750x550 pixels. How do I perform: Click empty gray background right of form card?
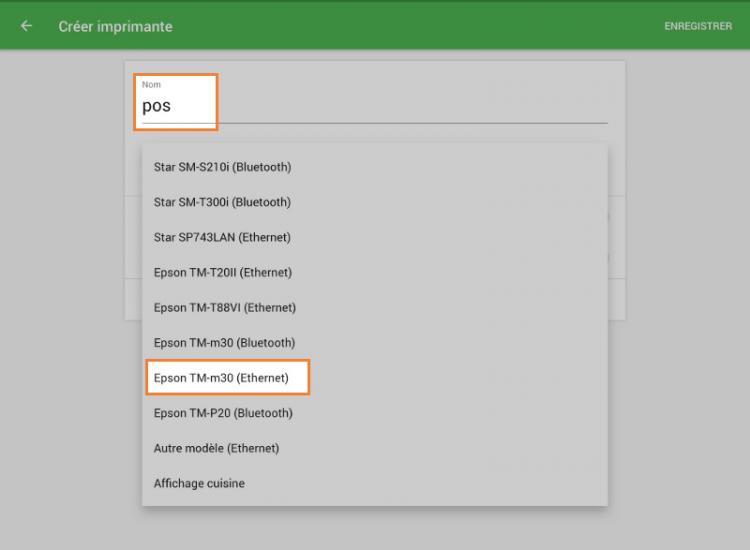[690, 300]
